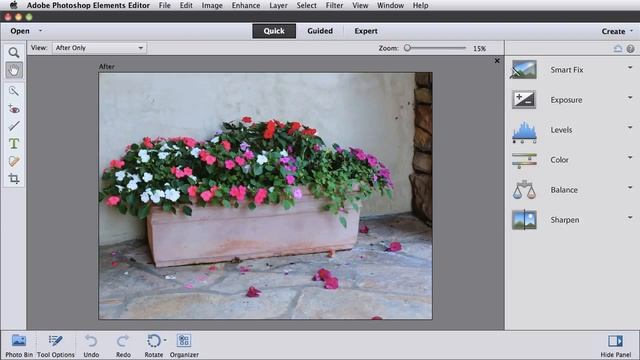The image size is (640, 360).
Task: Open the Apple menu
Action: (x=13, y=5)
